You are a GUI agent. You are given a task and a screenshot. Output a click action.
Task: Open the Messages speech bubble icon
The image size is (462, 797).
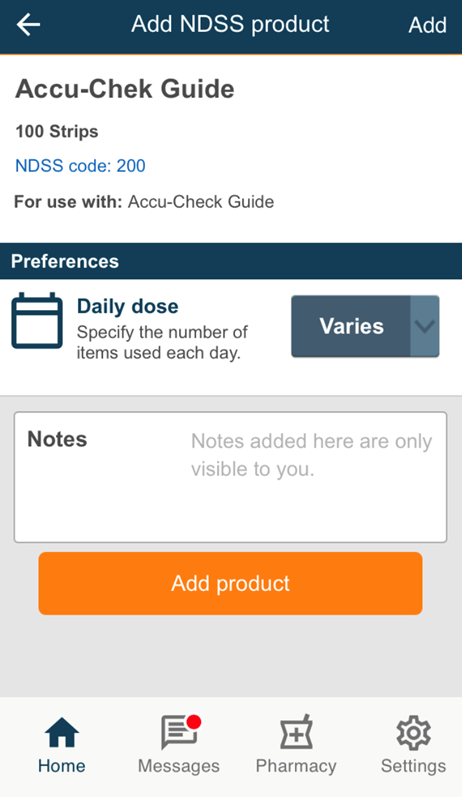pyautogui.click(x=178, y=732)
